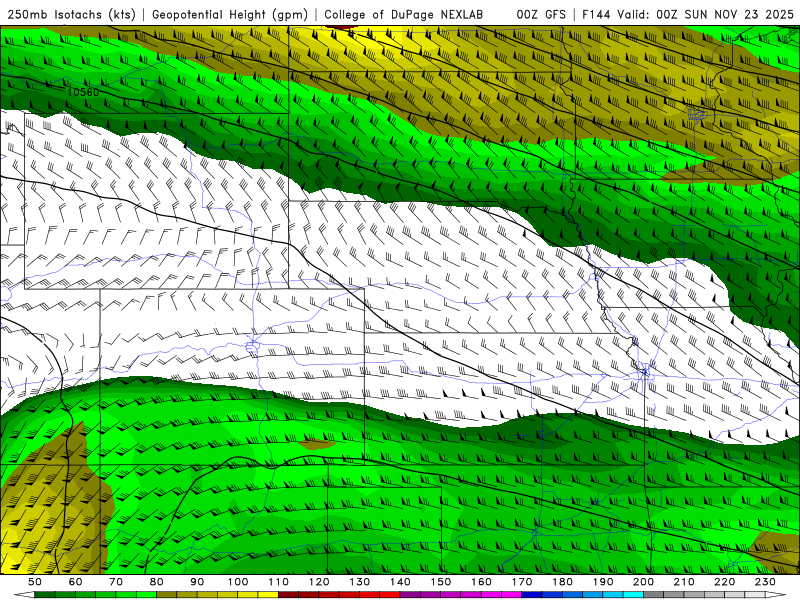The height and width of the screenshot is (600, 800).
Task: Select the "College of DuPage NEXLAB" text
Action: [x=403, y=14]
